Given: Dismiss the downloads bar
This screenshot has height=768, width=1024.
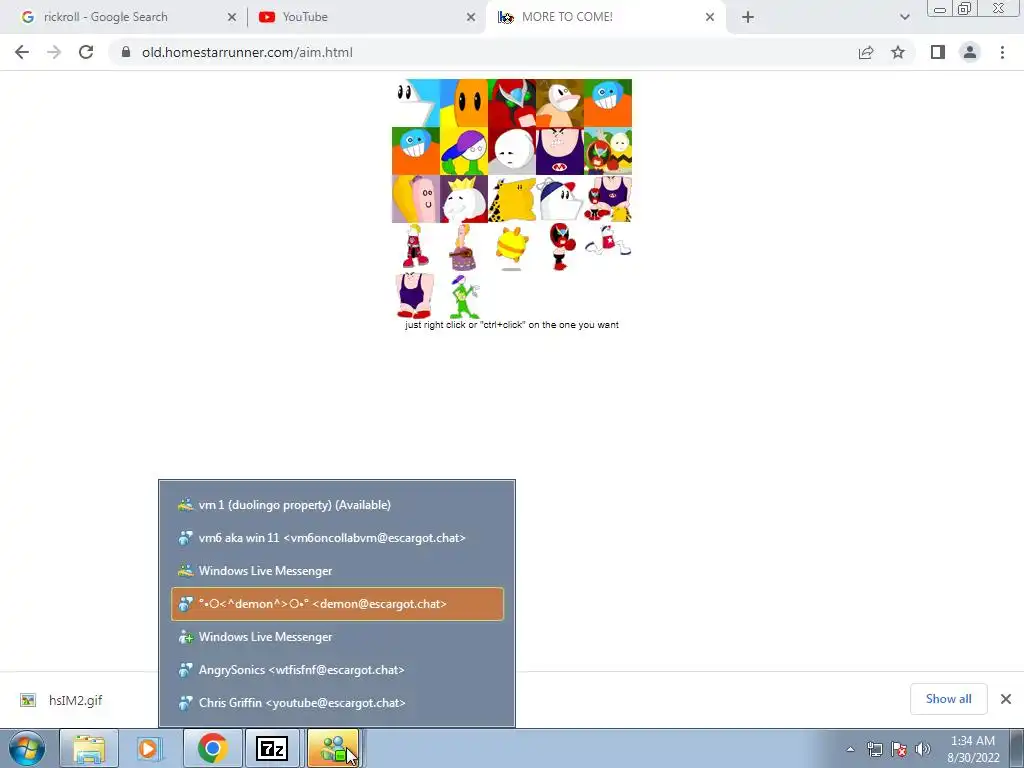Looking at the screenshot, I should (x=1006, y=699).
